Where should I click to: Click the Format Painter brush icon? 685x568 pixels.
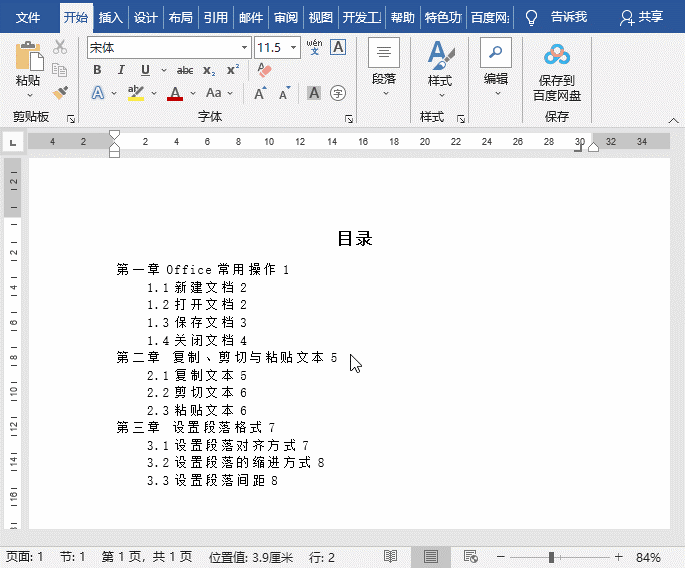click(x=60, y=93)
